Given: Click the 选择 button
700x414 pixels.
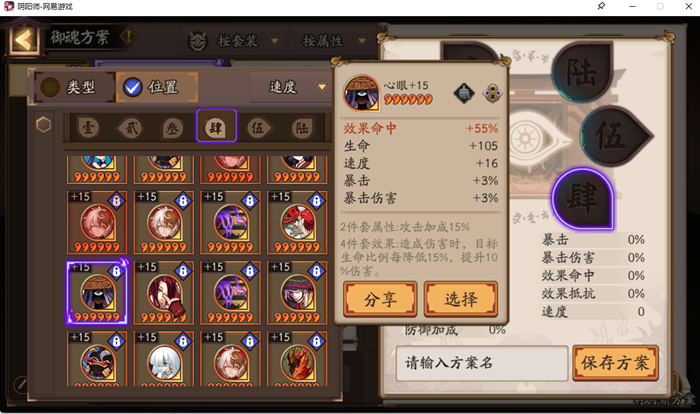Looking at the screenshot, I should (x=461, y=299).
